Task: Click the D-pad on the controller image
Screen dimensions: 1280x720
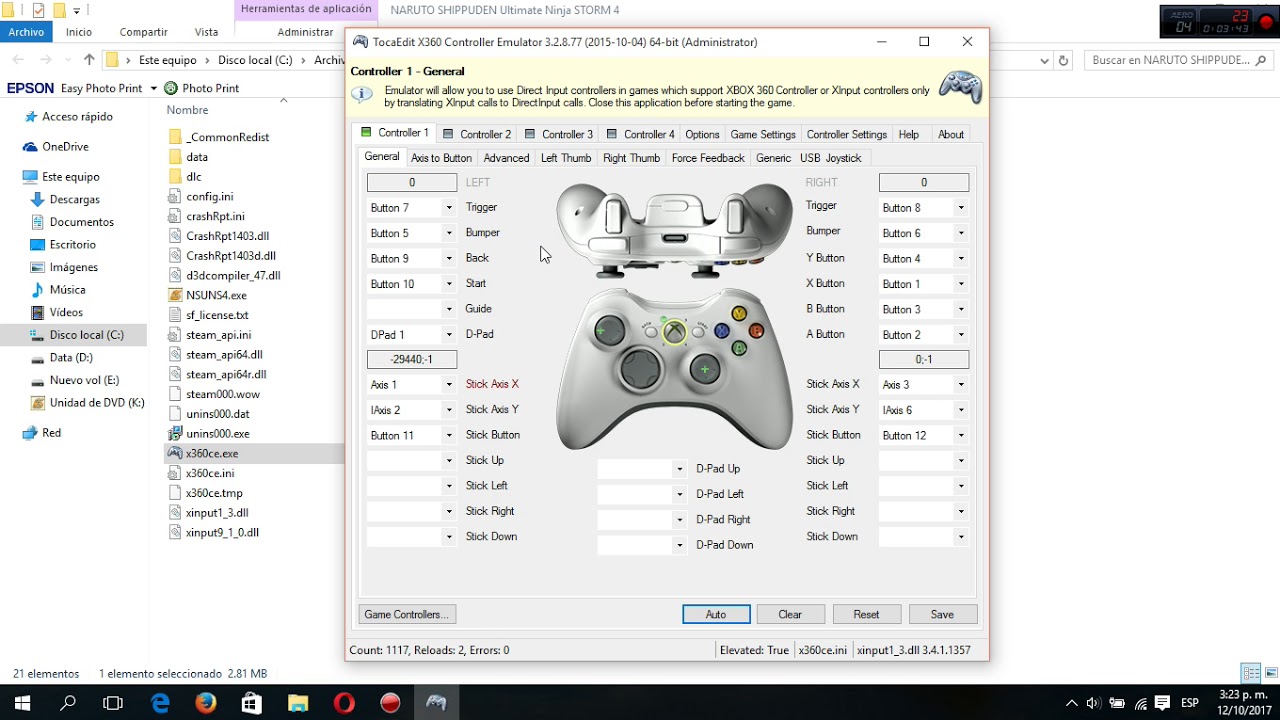Action: (x=640, y=369)
